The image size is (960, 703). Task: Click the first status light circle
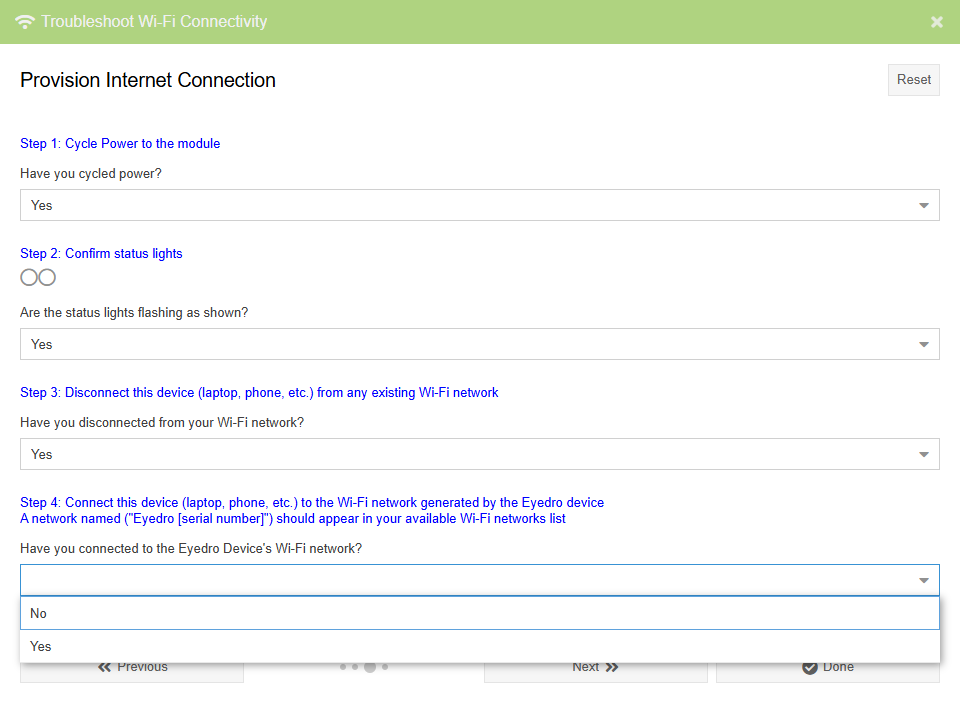click(x=29, y=277)
